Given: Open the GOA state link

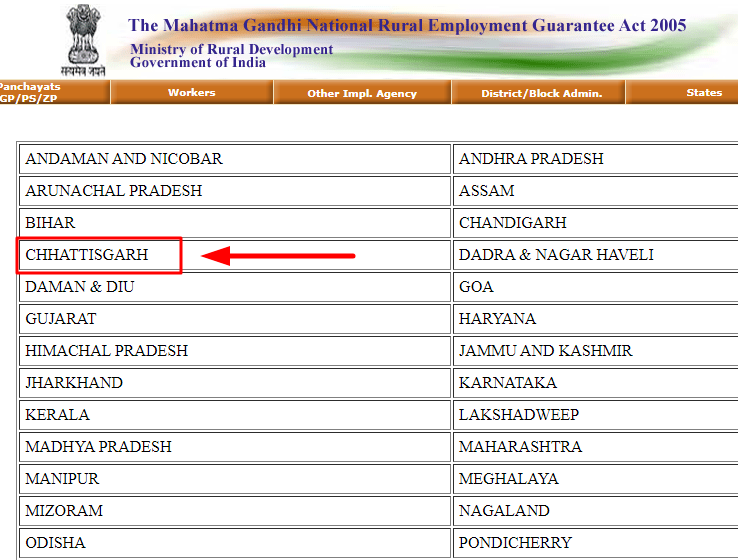Looking at the screenshot, I should (476, 287).
